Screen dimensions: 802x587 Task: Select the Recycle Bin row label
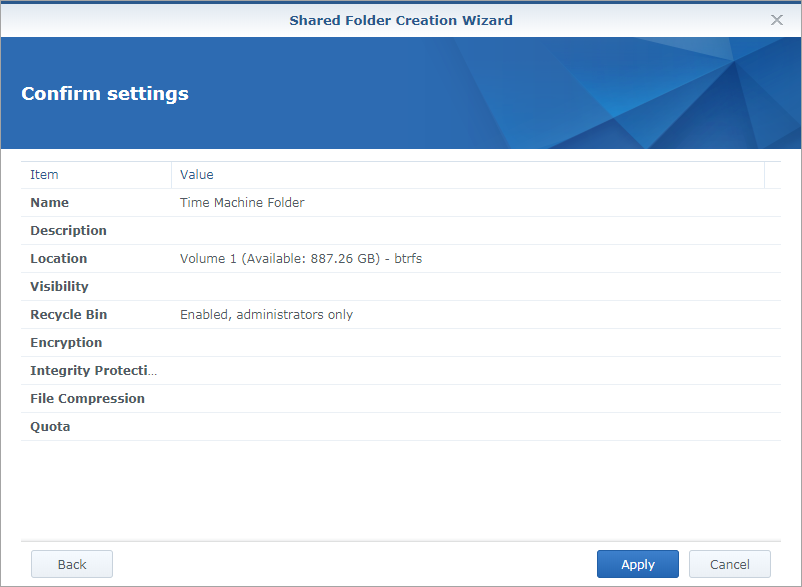[x=69, y=314]
